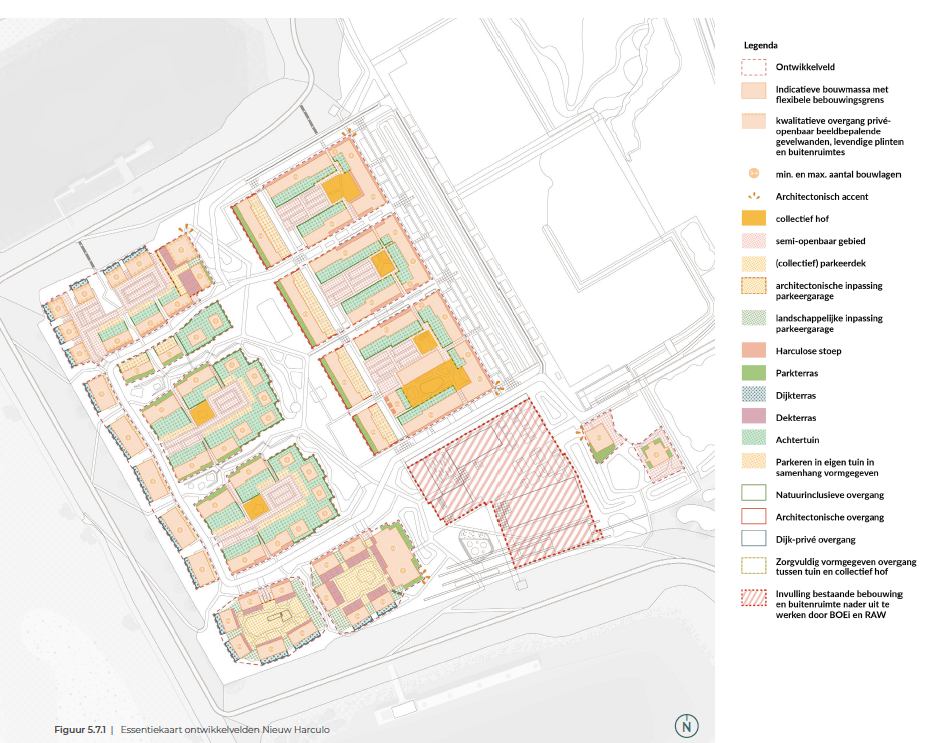
Task: Click the 'Harculose stoep' label
Action: (x=808, y=351)
